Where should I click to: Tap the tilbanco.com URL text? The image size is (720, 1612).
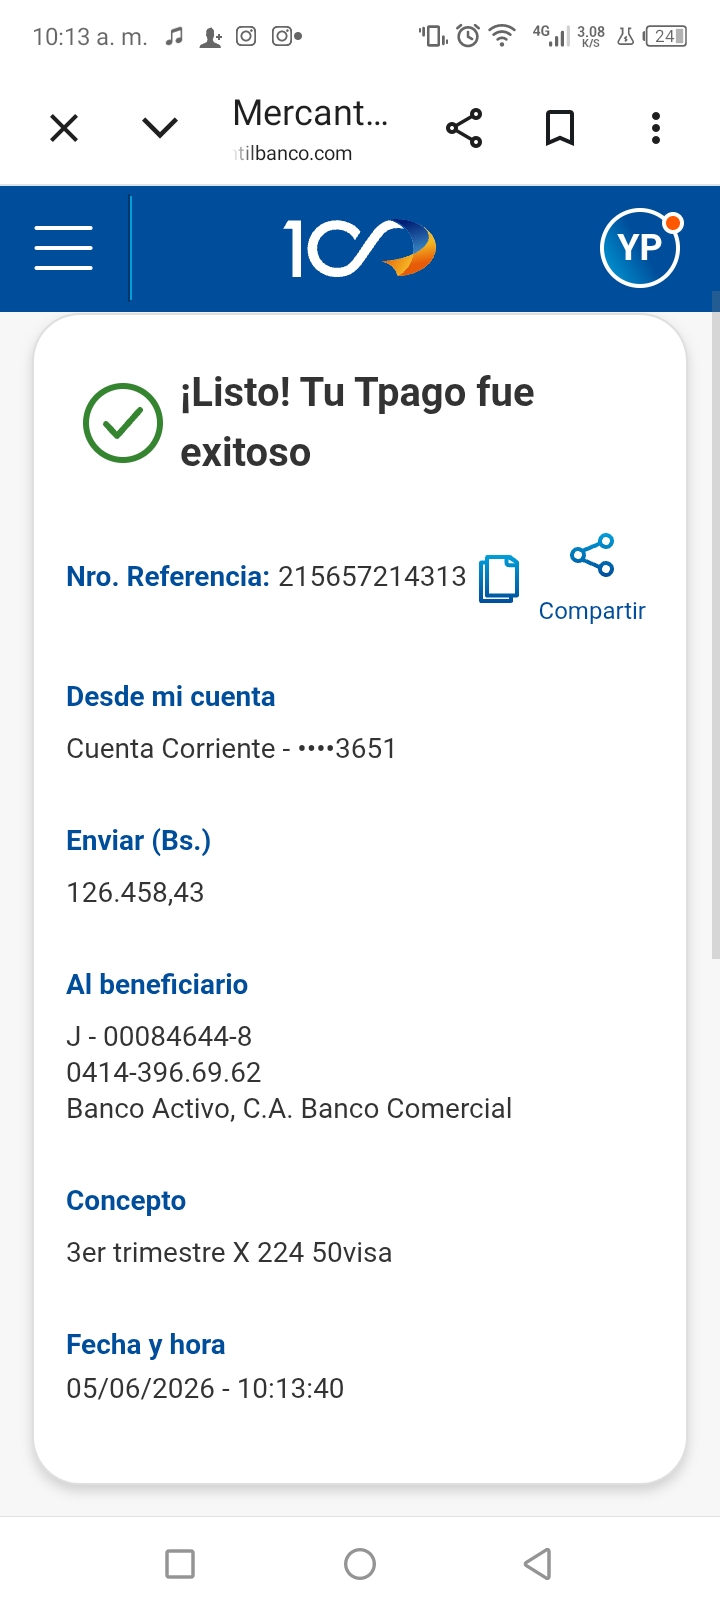293,153
